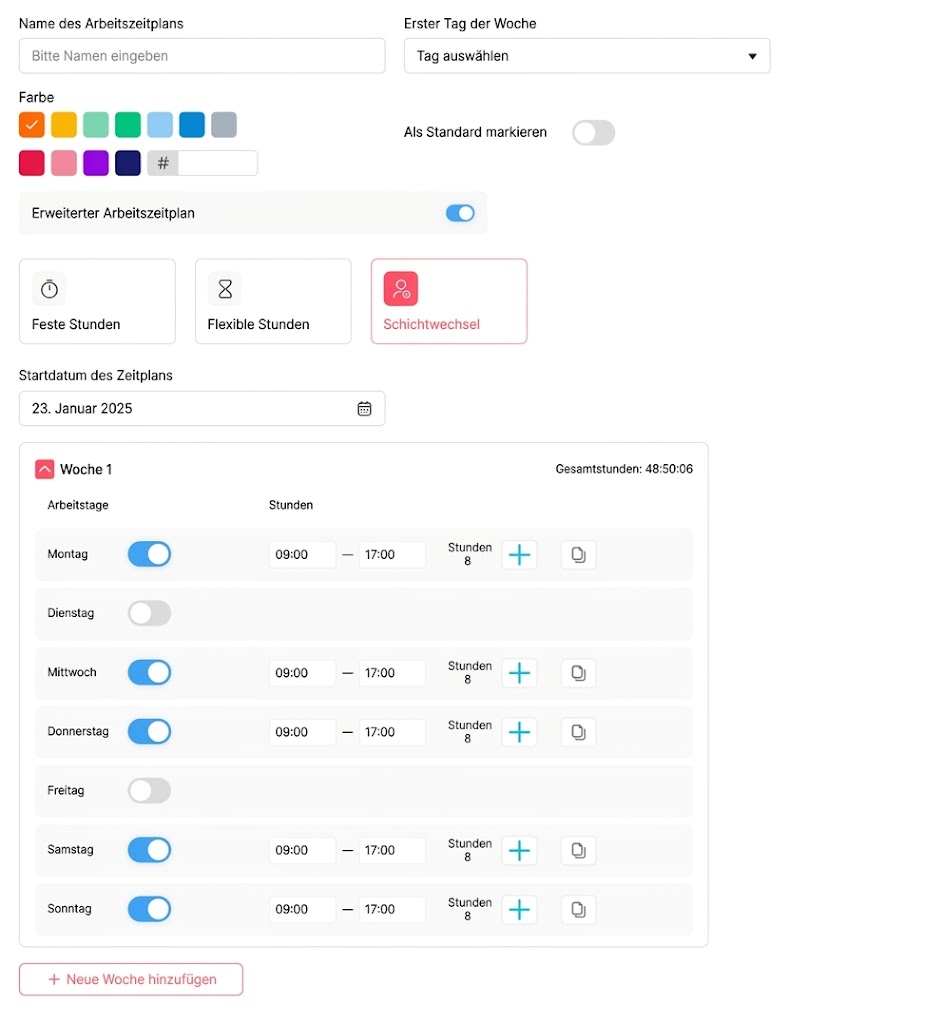Viewport: 943px width, 1024px height.
Task: Edit Donnerstag end time 17:00
Action: pyautogui.click(x=392, y=732)
